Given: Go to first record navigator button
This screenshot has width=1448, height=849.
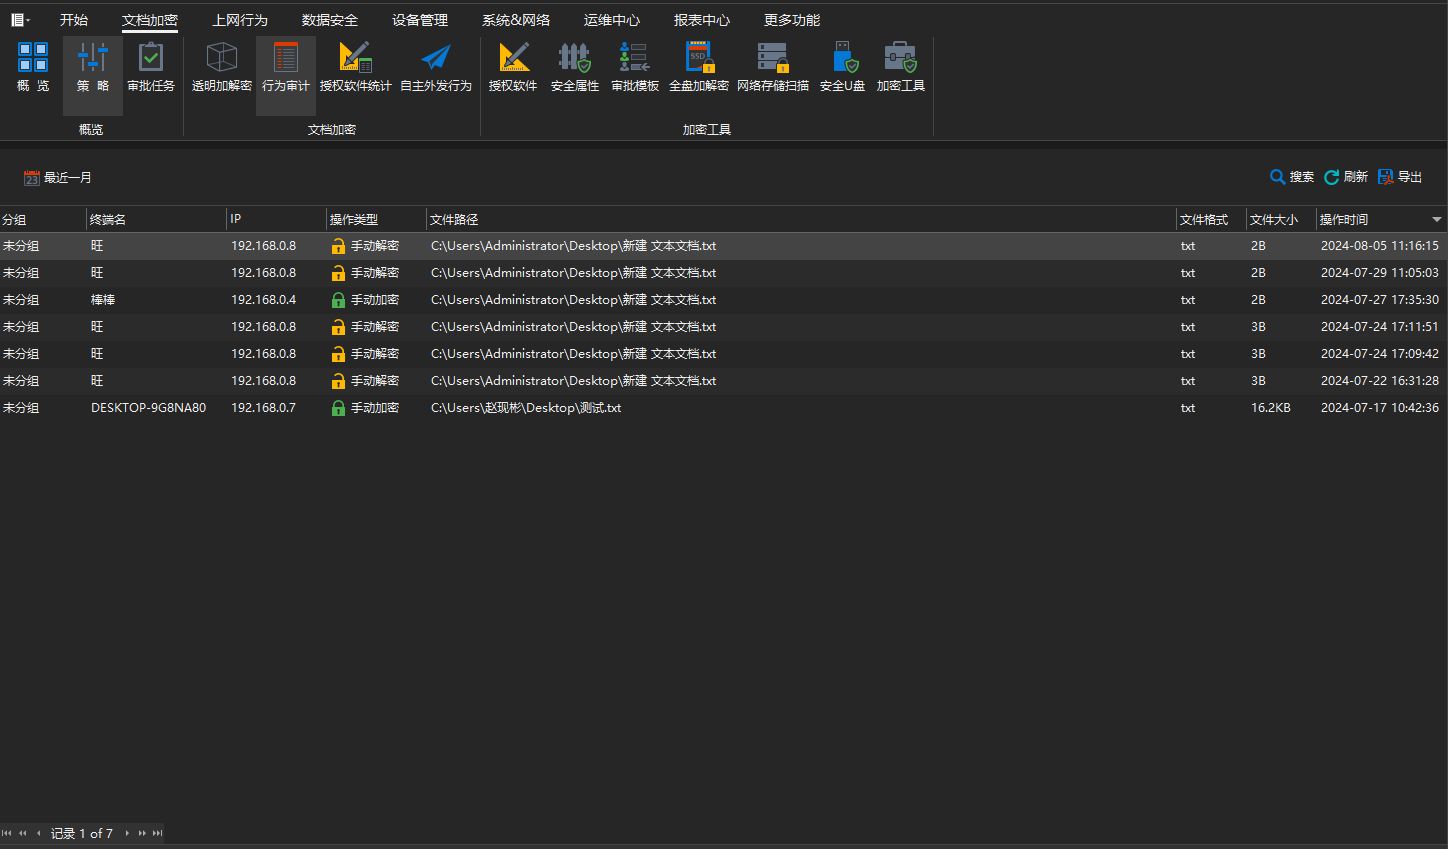Looking at the screenshot, I should [7, 833].
